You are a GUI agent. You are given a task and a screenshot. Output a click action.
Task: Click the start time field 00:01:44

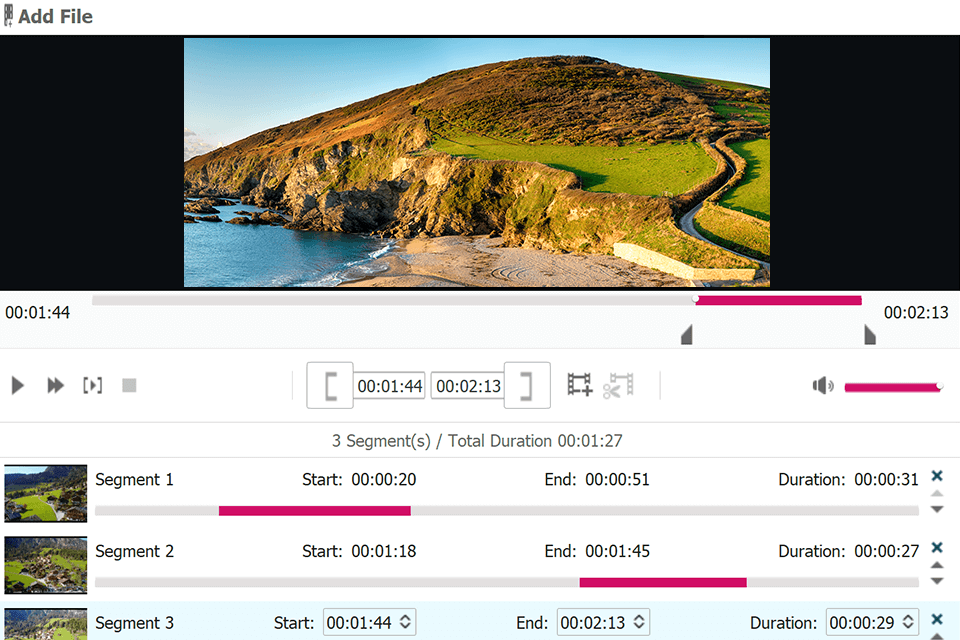pos(389,386)
